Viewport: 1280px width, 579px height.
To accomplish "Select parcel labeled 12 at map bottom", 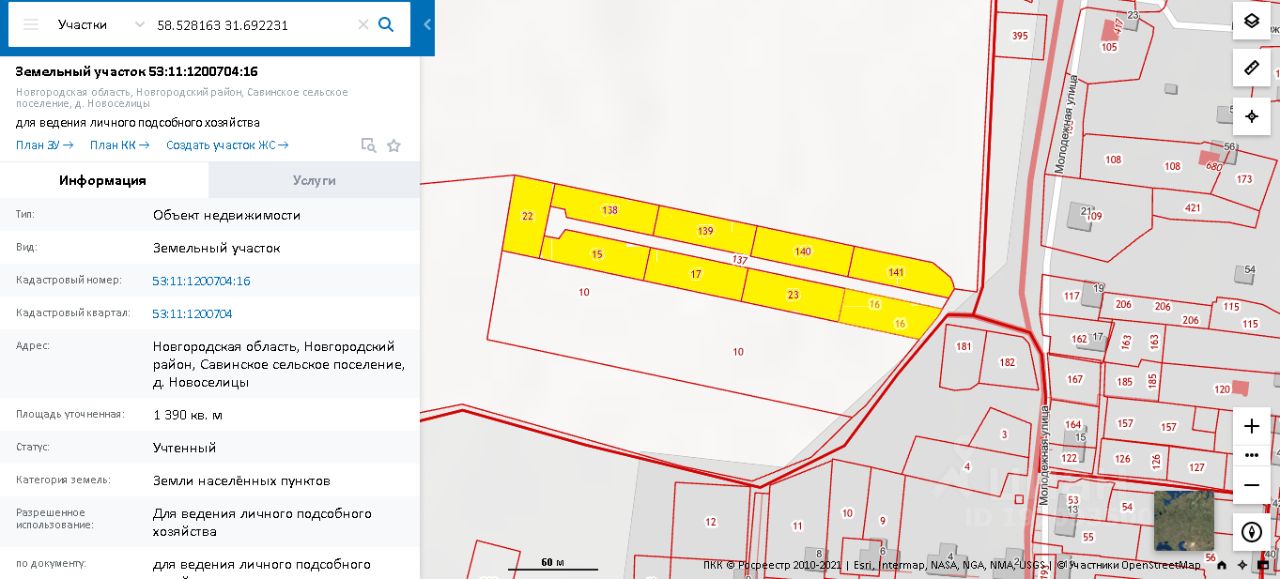I will click(x=711, y=522).
